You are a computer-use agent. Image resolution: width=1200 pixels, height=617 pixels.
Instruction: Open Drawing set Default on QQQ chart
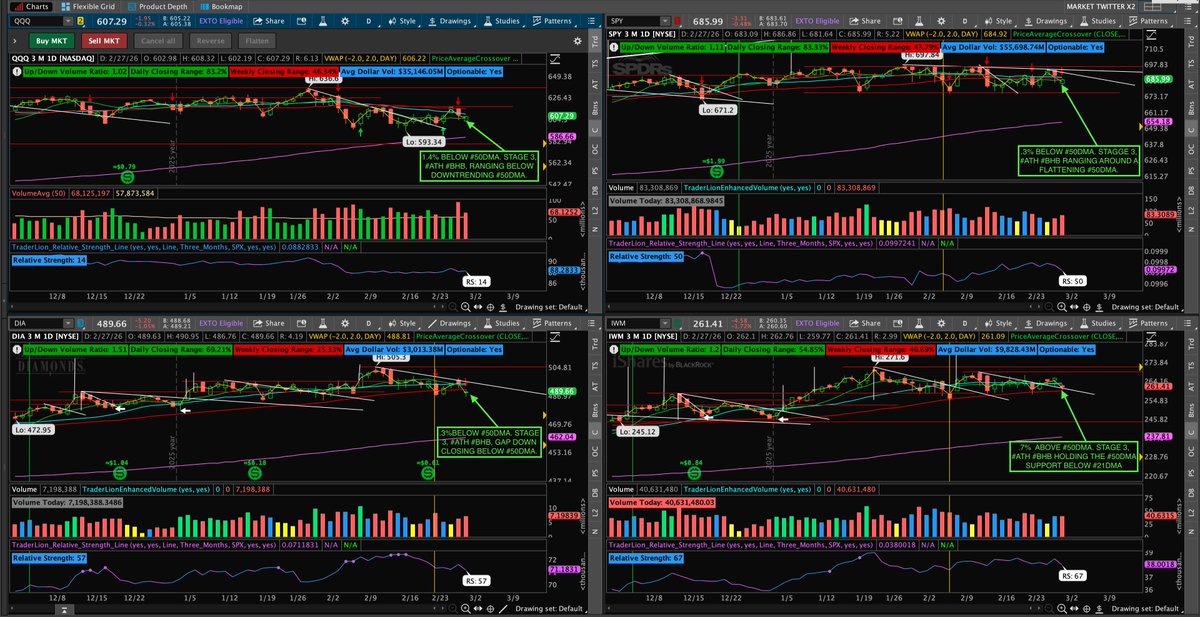click(x=548, y=307)
